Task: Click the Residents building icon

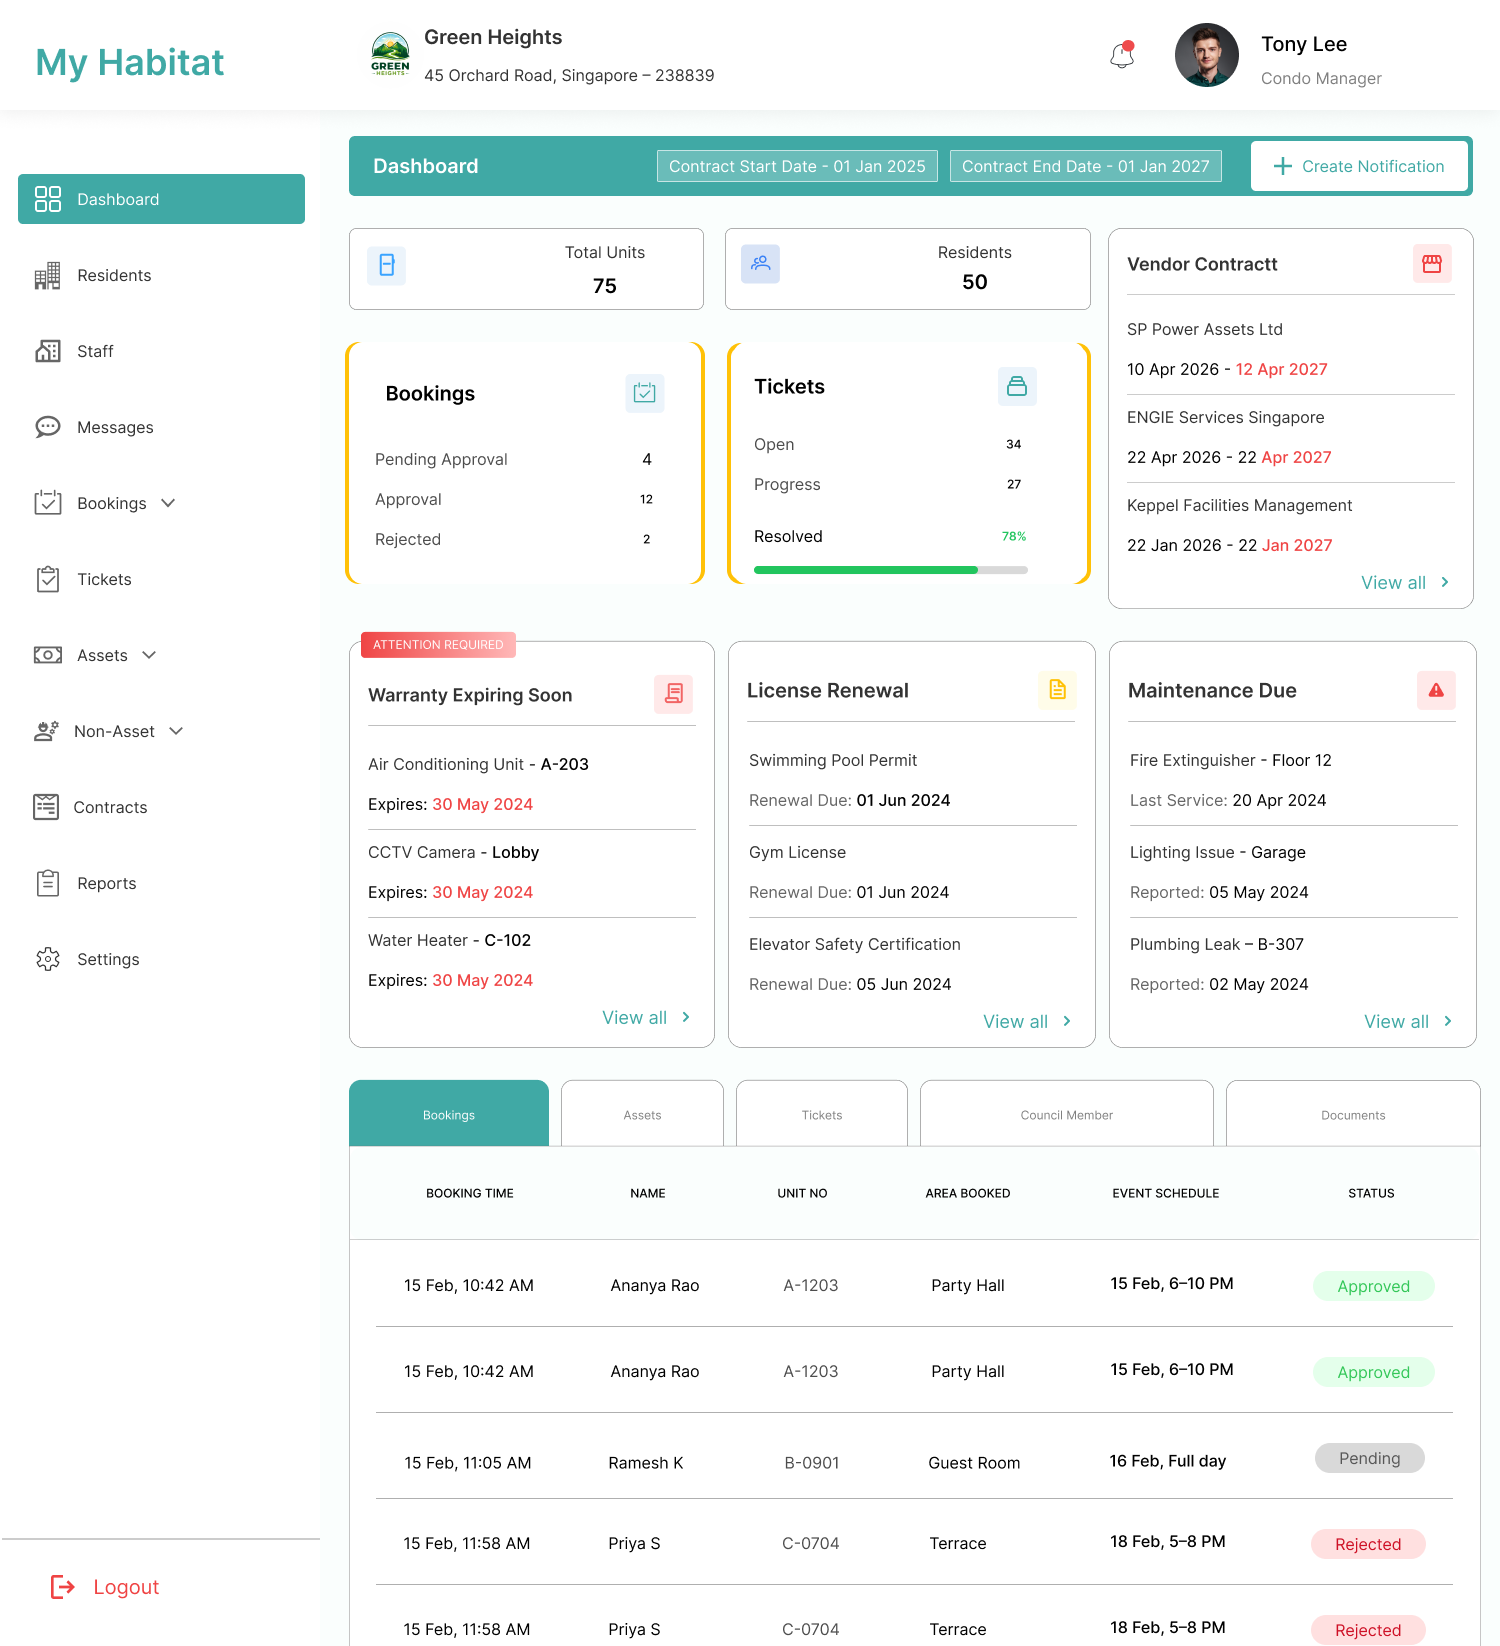Action: [x=47, y=275]
